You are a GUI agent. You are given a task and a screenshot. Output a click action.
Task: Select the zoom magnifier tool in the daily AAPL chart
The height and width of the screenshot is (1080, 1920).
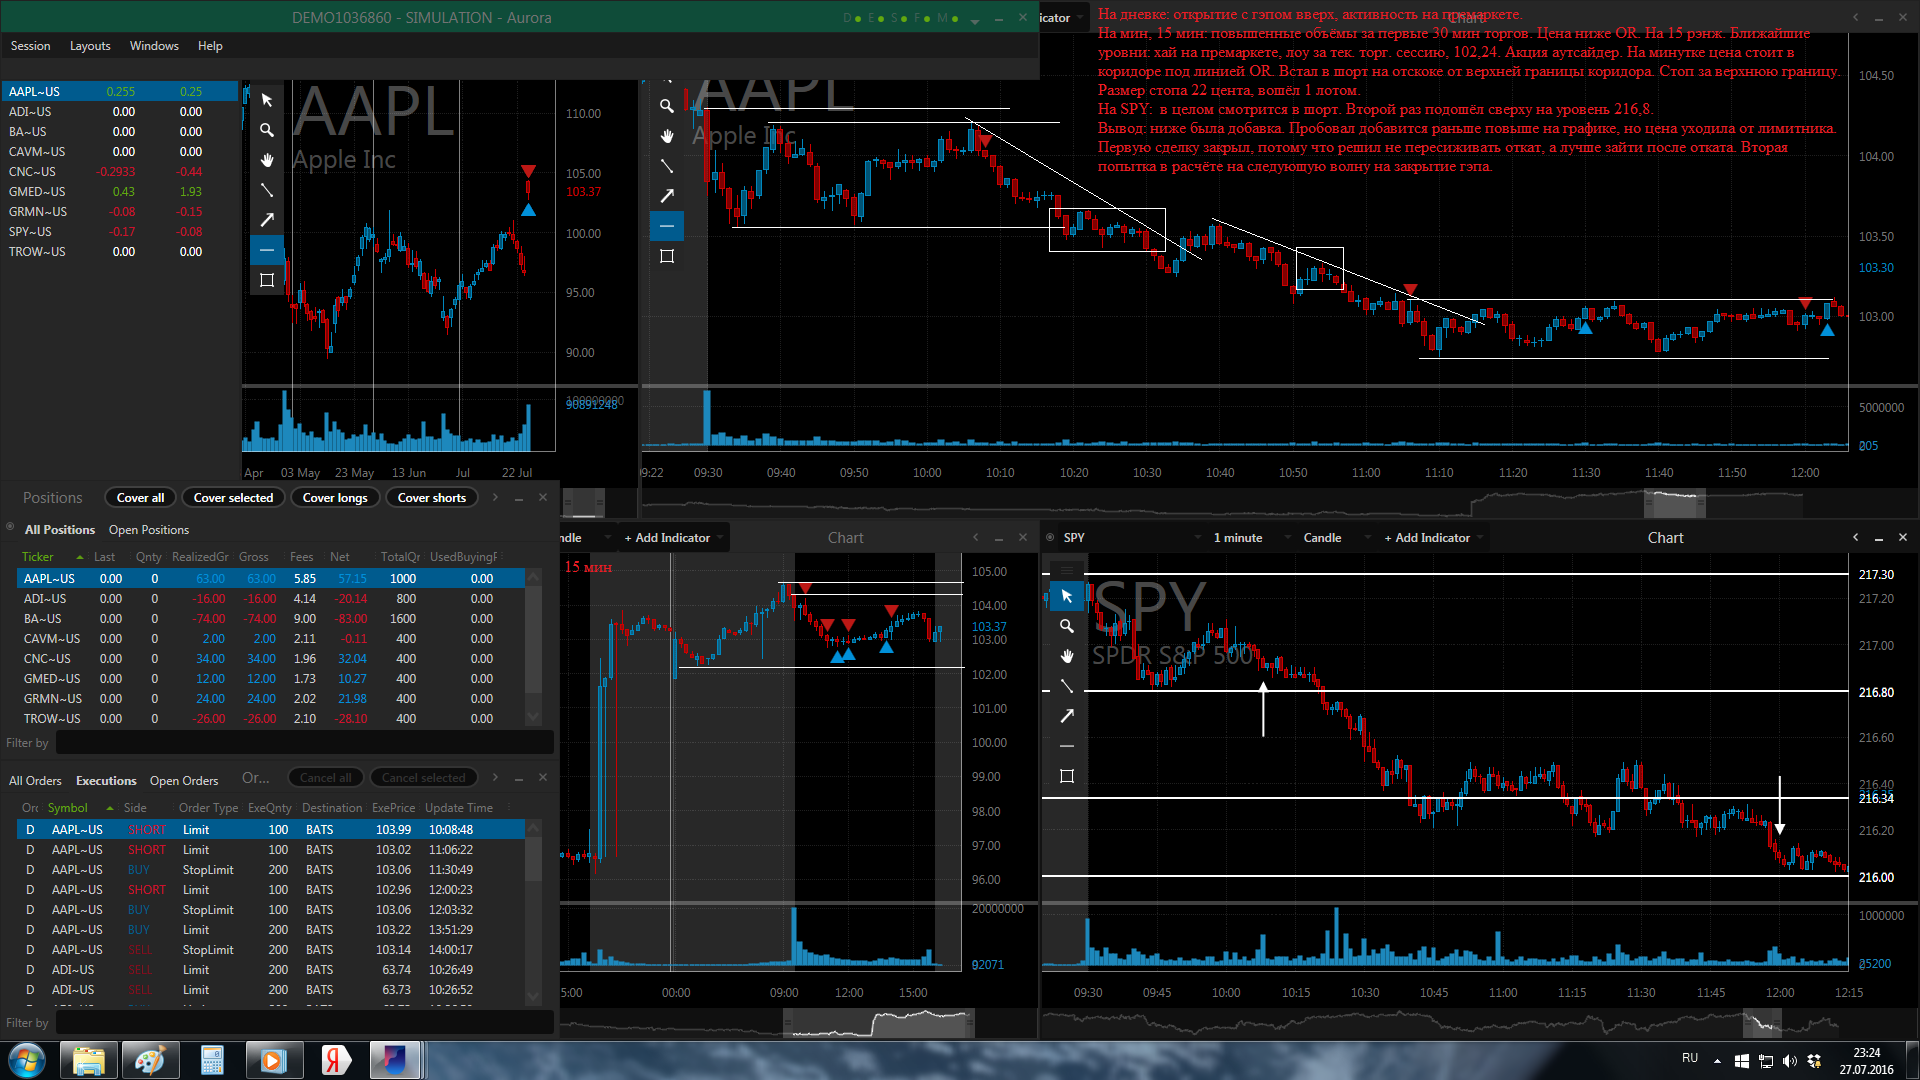(267, 130)
